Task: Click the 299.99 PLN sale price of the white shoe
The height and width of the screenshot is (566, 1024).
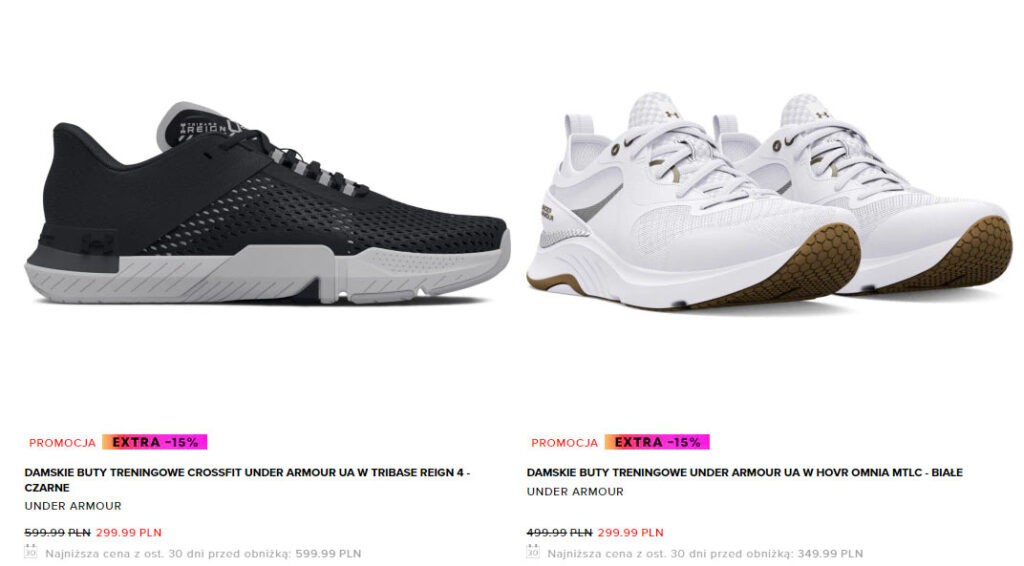Action: [x=630, y=533]
